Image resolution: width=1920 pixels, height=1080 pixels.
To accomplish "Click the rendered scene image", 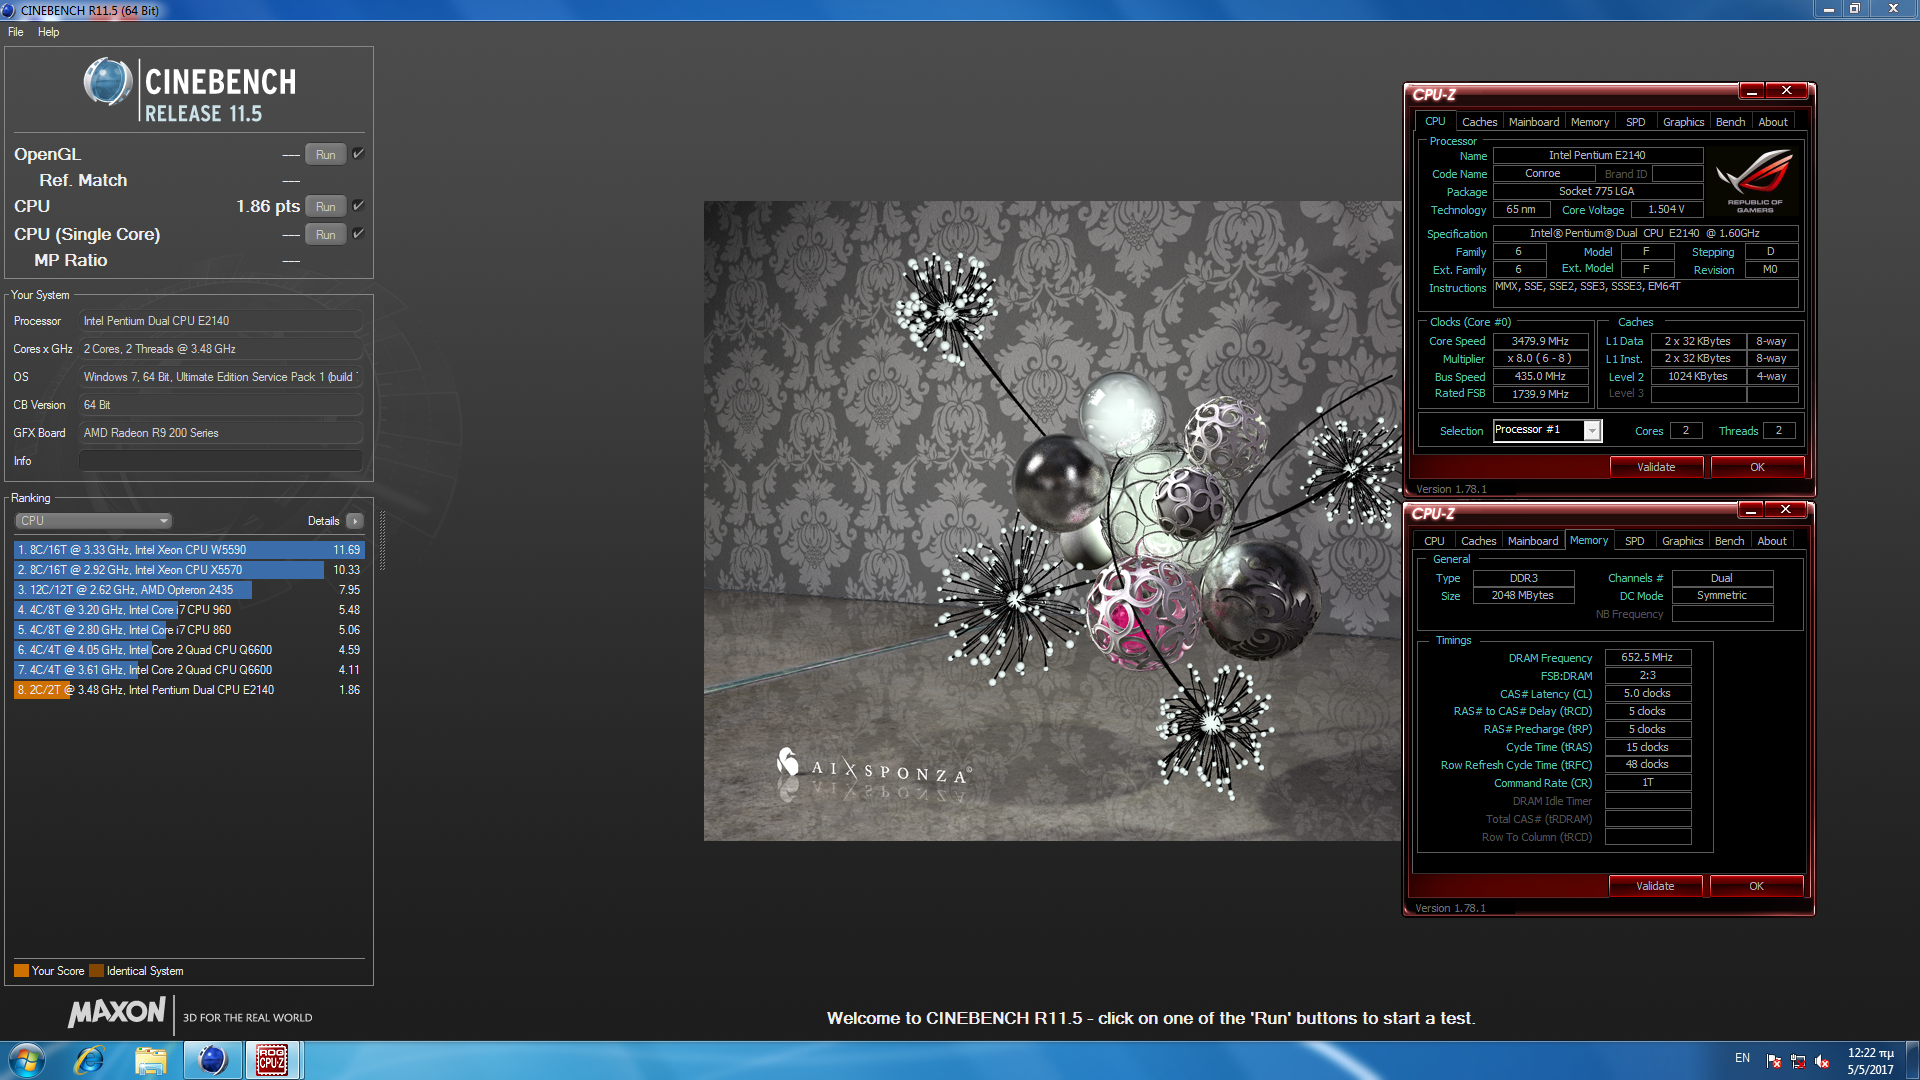I will pyautogui.click(x=1052, y=520).
